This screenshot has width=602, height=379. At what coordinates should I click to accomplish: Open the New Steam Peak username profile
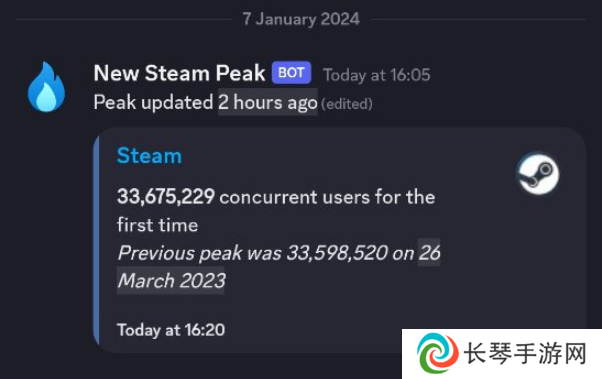coord(179,73)
